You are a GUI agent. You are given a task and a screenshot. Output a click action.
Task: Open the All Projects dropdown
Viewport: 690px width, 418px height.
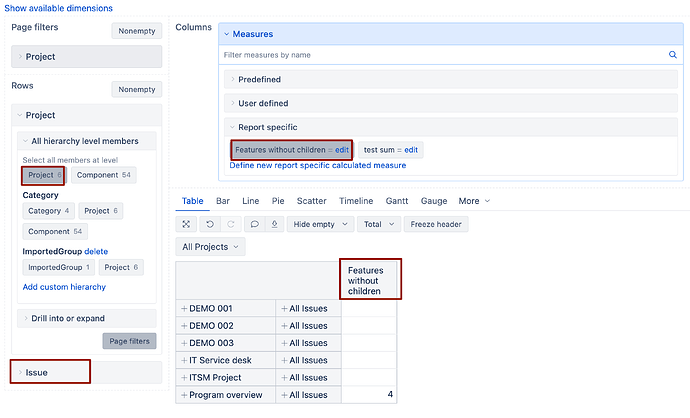click(x=210, y=246)
